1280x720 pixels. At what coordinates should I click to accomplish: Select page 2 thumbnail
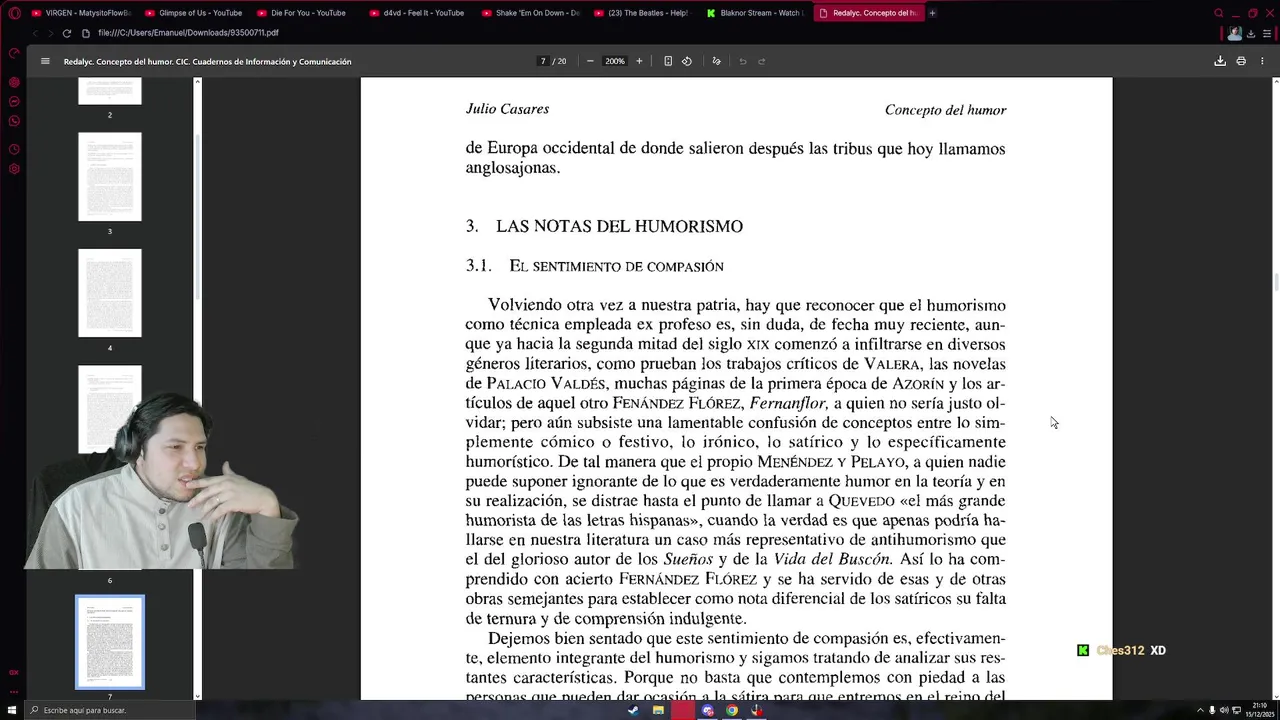(110, 91)
